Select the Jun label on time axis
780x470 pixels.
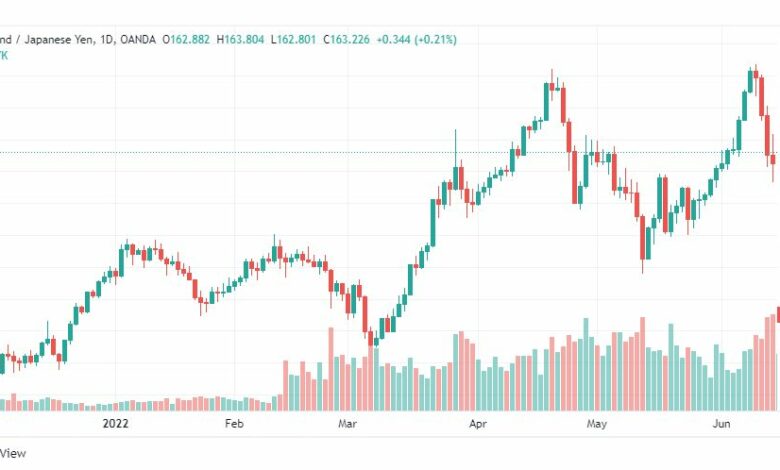721,424
